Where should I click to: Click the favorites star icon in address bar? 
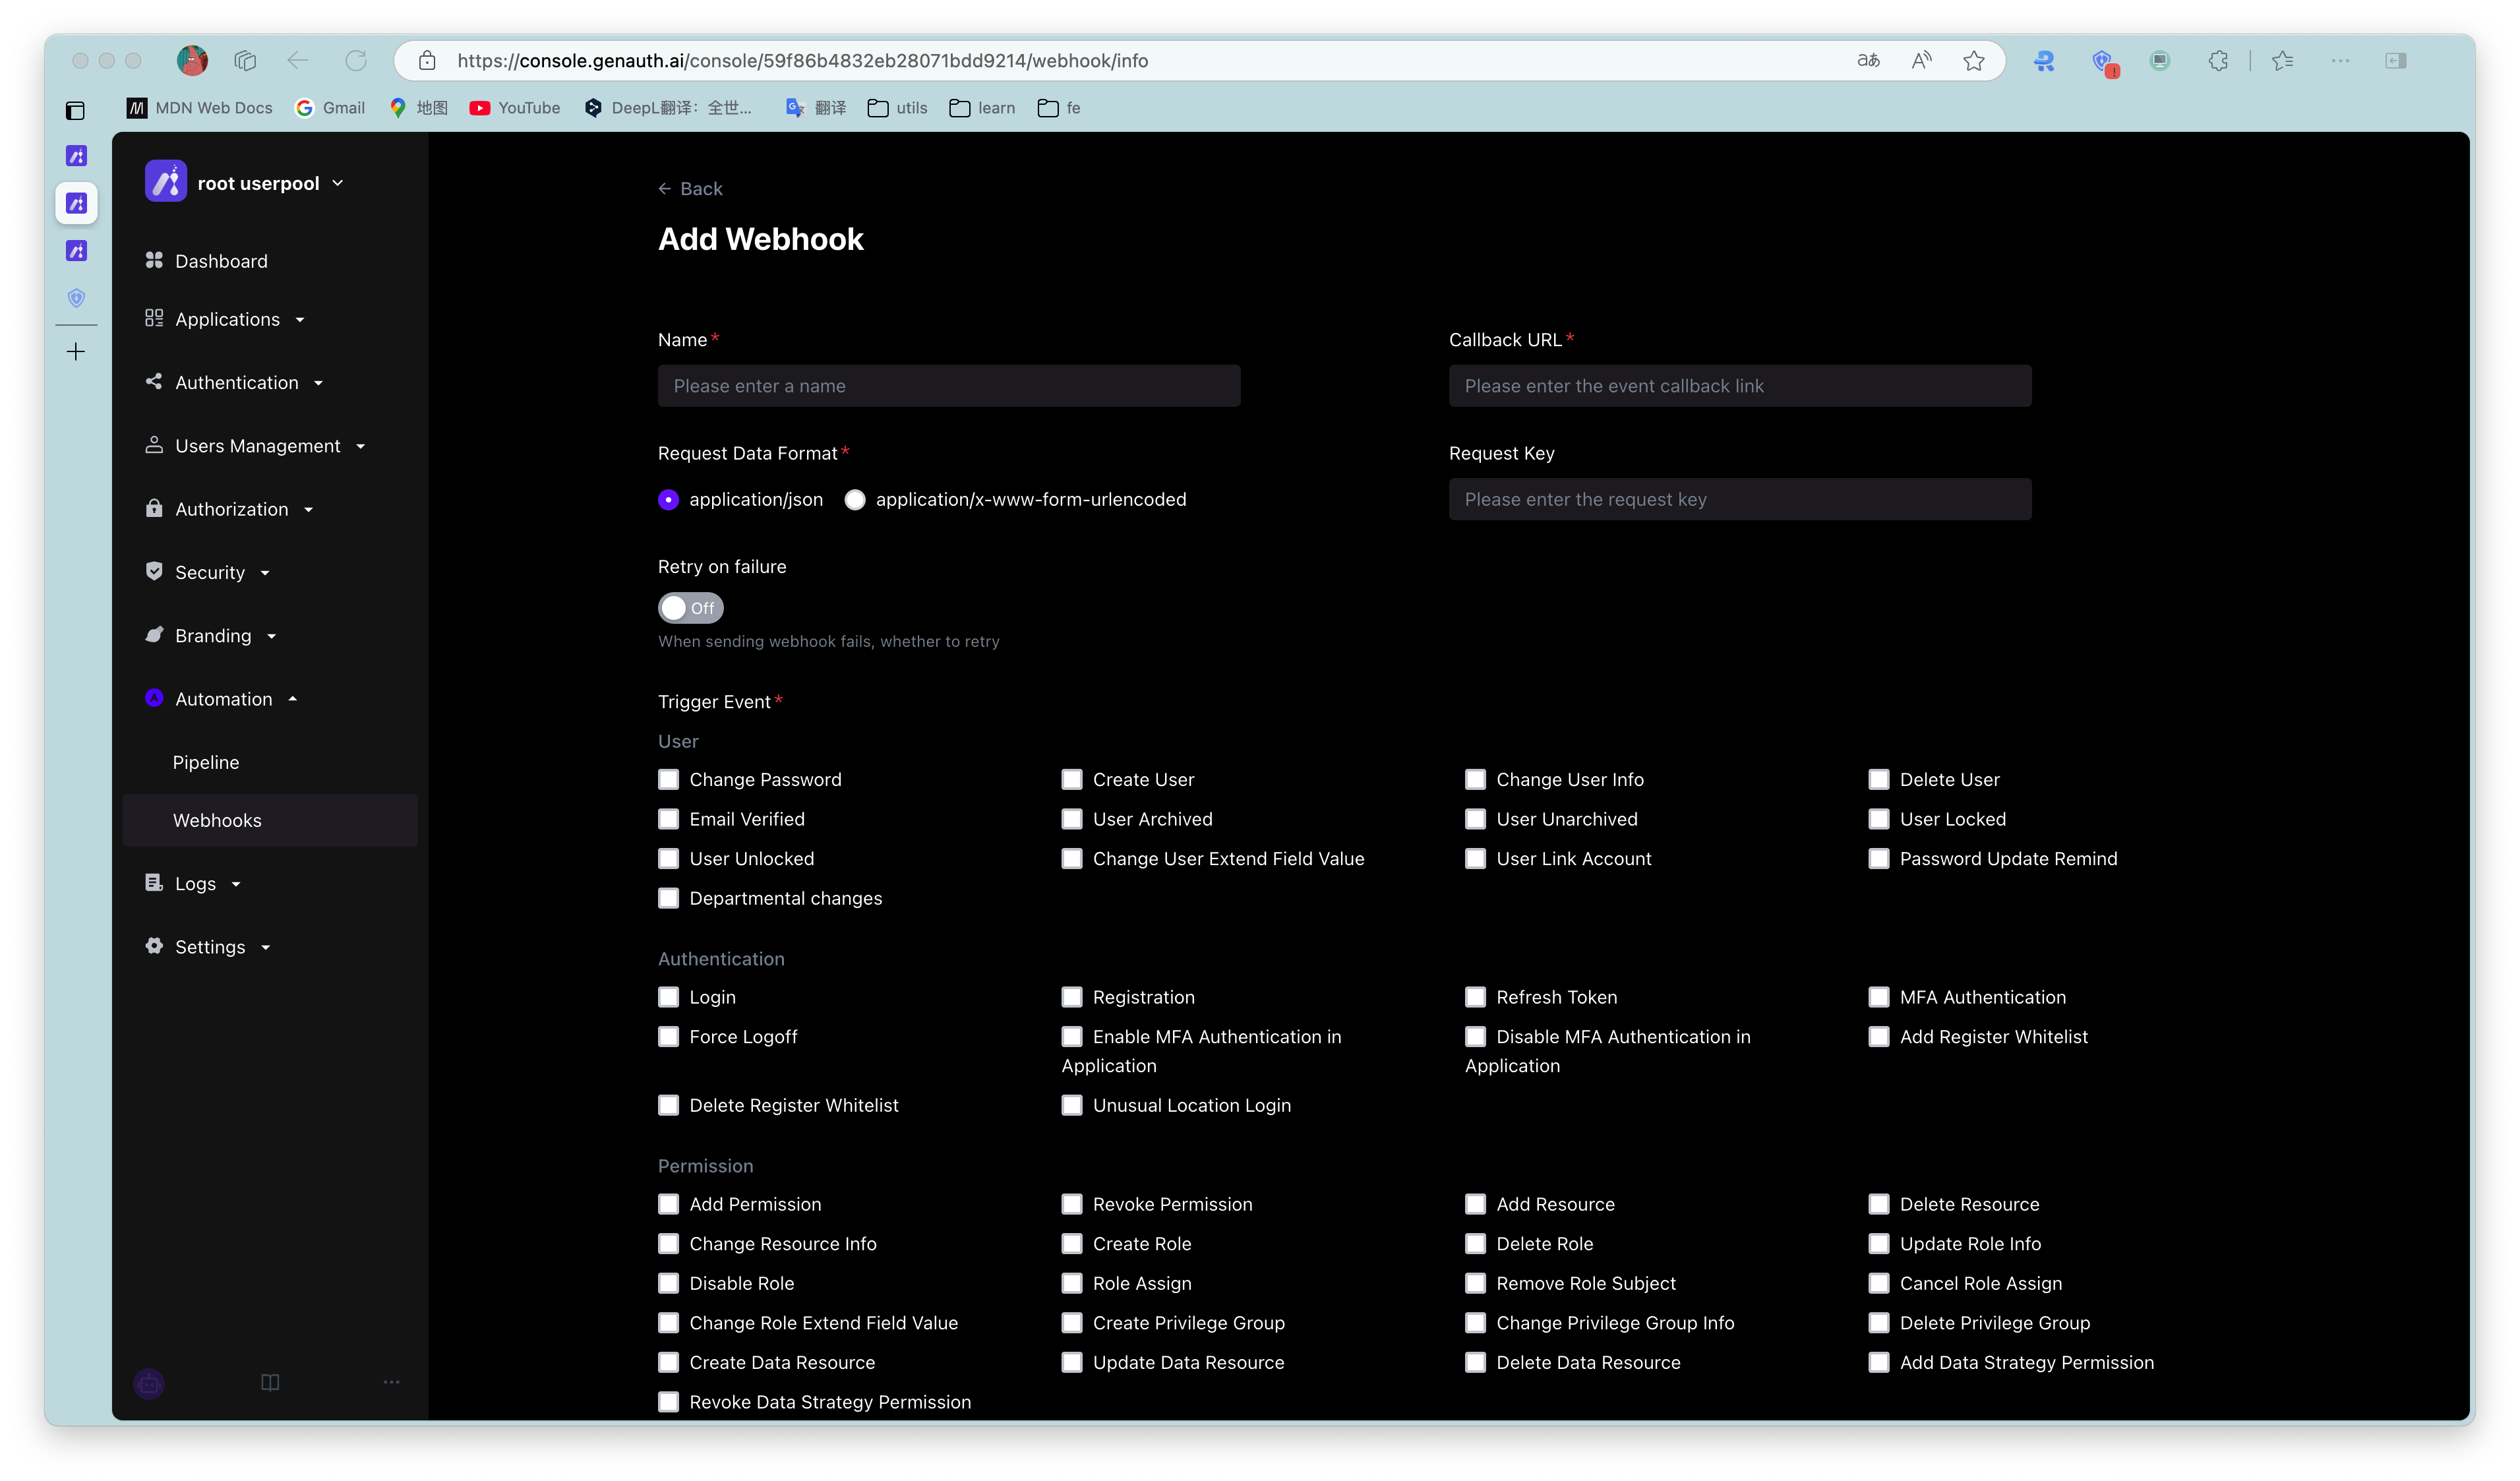[1973, 61]
